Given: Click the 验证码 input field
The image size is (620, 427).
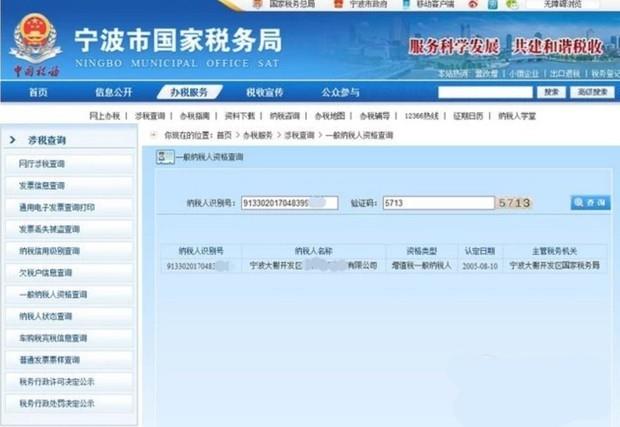Looking at the screenshot, I should (439, 203).
